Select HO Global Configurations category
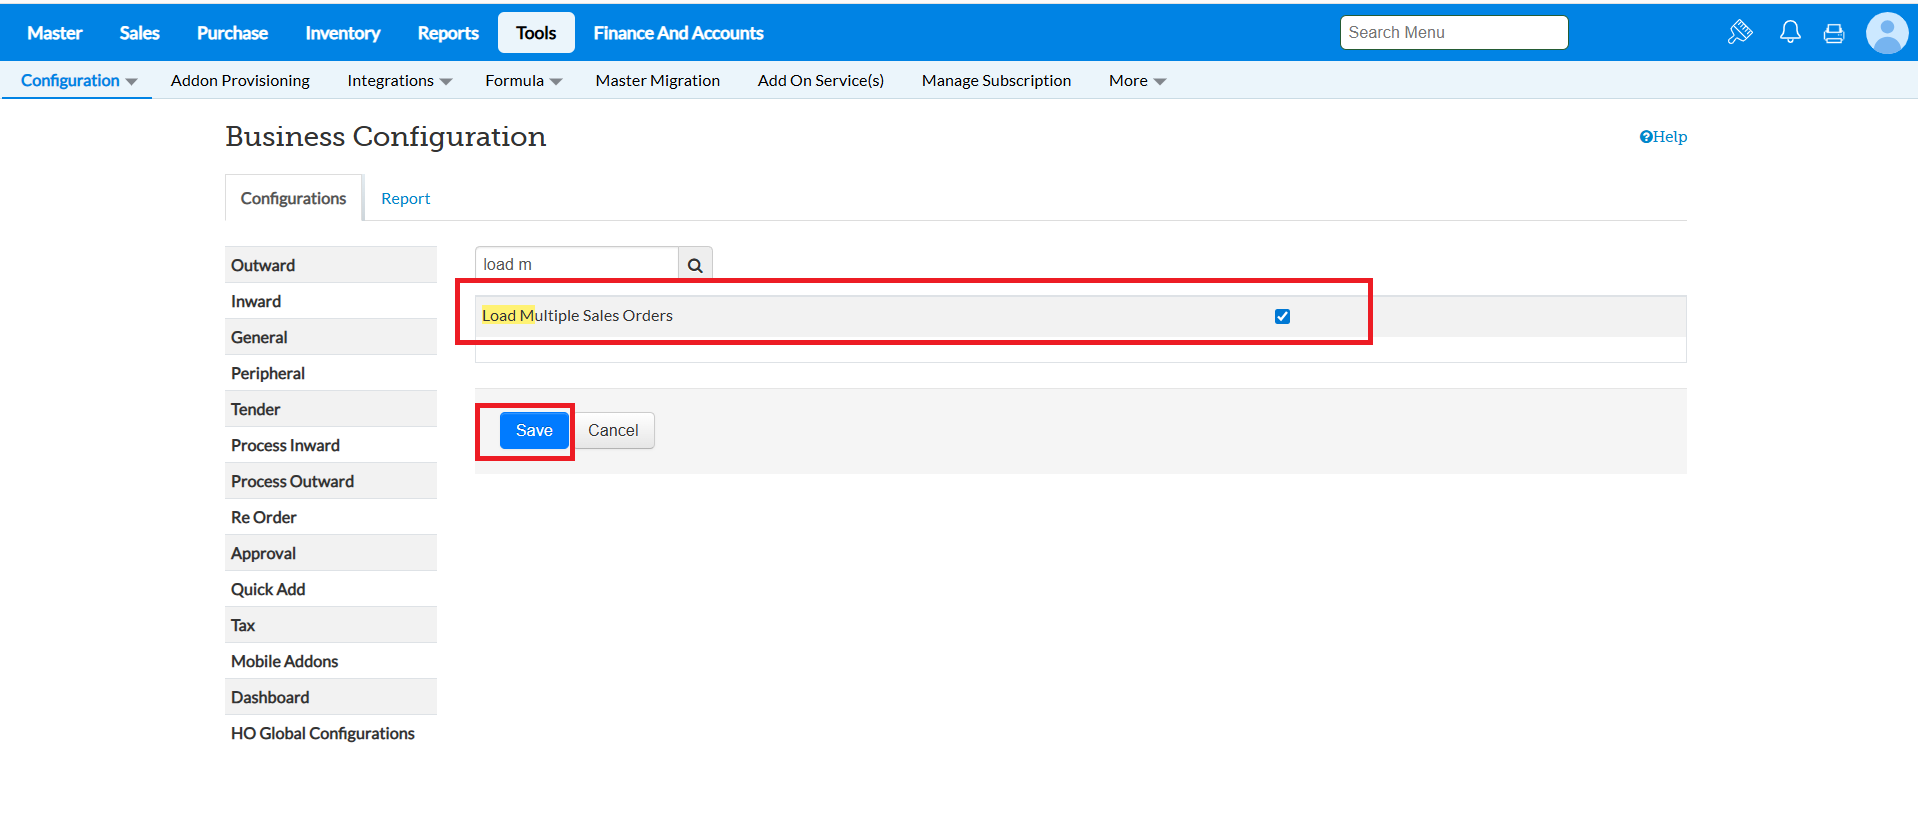Image resolution: width=1918 pixels, height=826 pixels. tap(322, 733)
